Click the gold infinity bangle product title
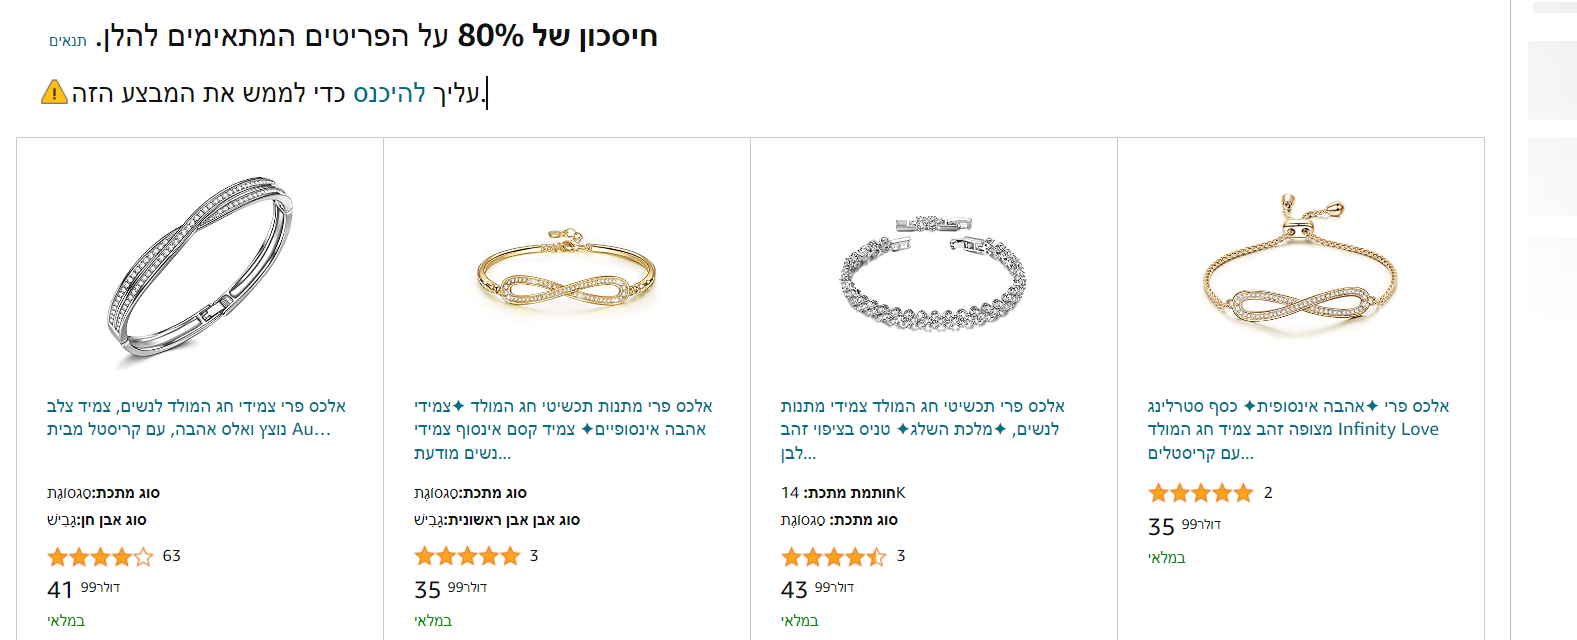Image resolution: width=1577 pixels, height=640 pixels. (x=562, y=429)
